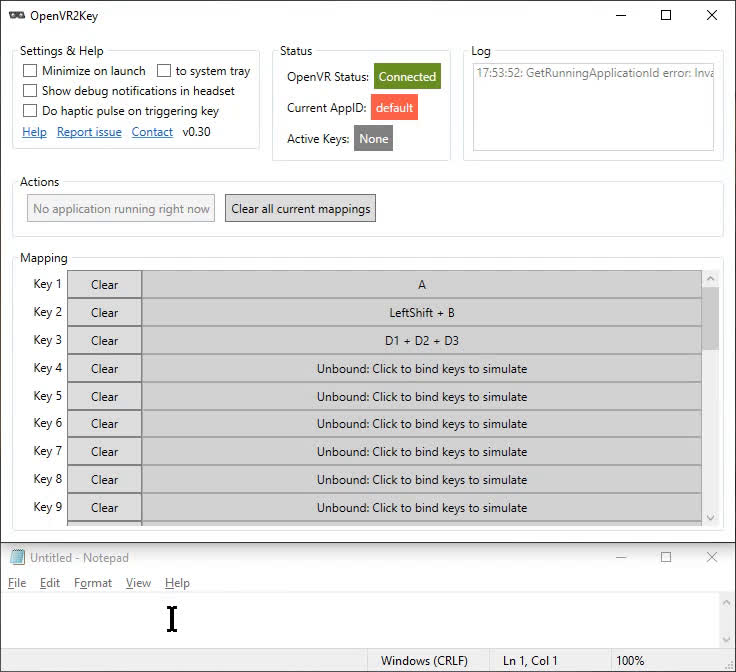This screenshot has width=736, height=672.
Task: Click the OpenVR2Key headset icon in title bar
Action: click(x=17, y=16)
